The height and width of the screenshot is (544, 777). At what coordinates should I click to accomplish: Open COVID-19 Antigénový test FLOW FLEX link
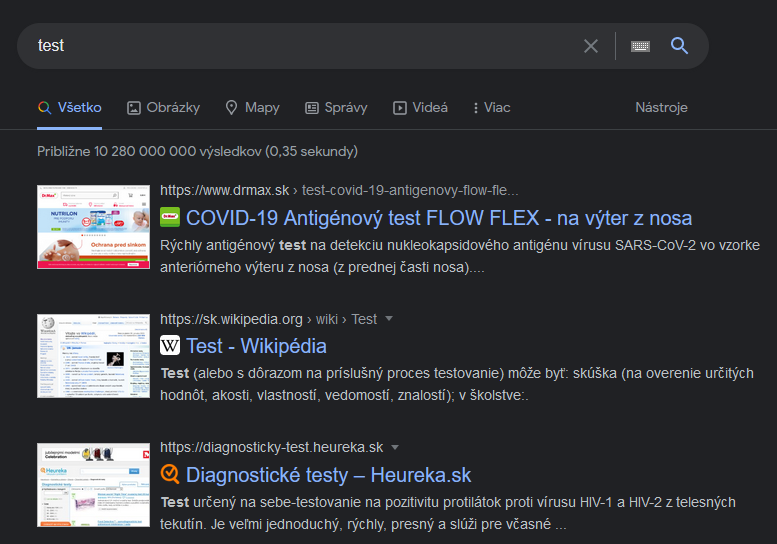[x=439, y=218]
